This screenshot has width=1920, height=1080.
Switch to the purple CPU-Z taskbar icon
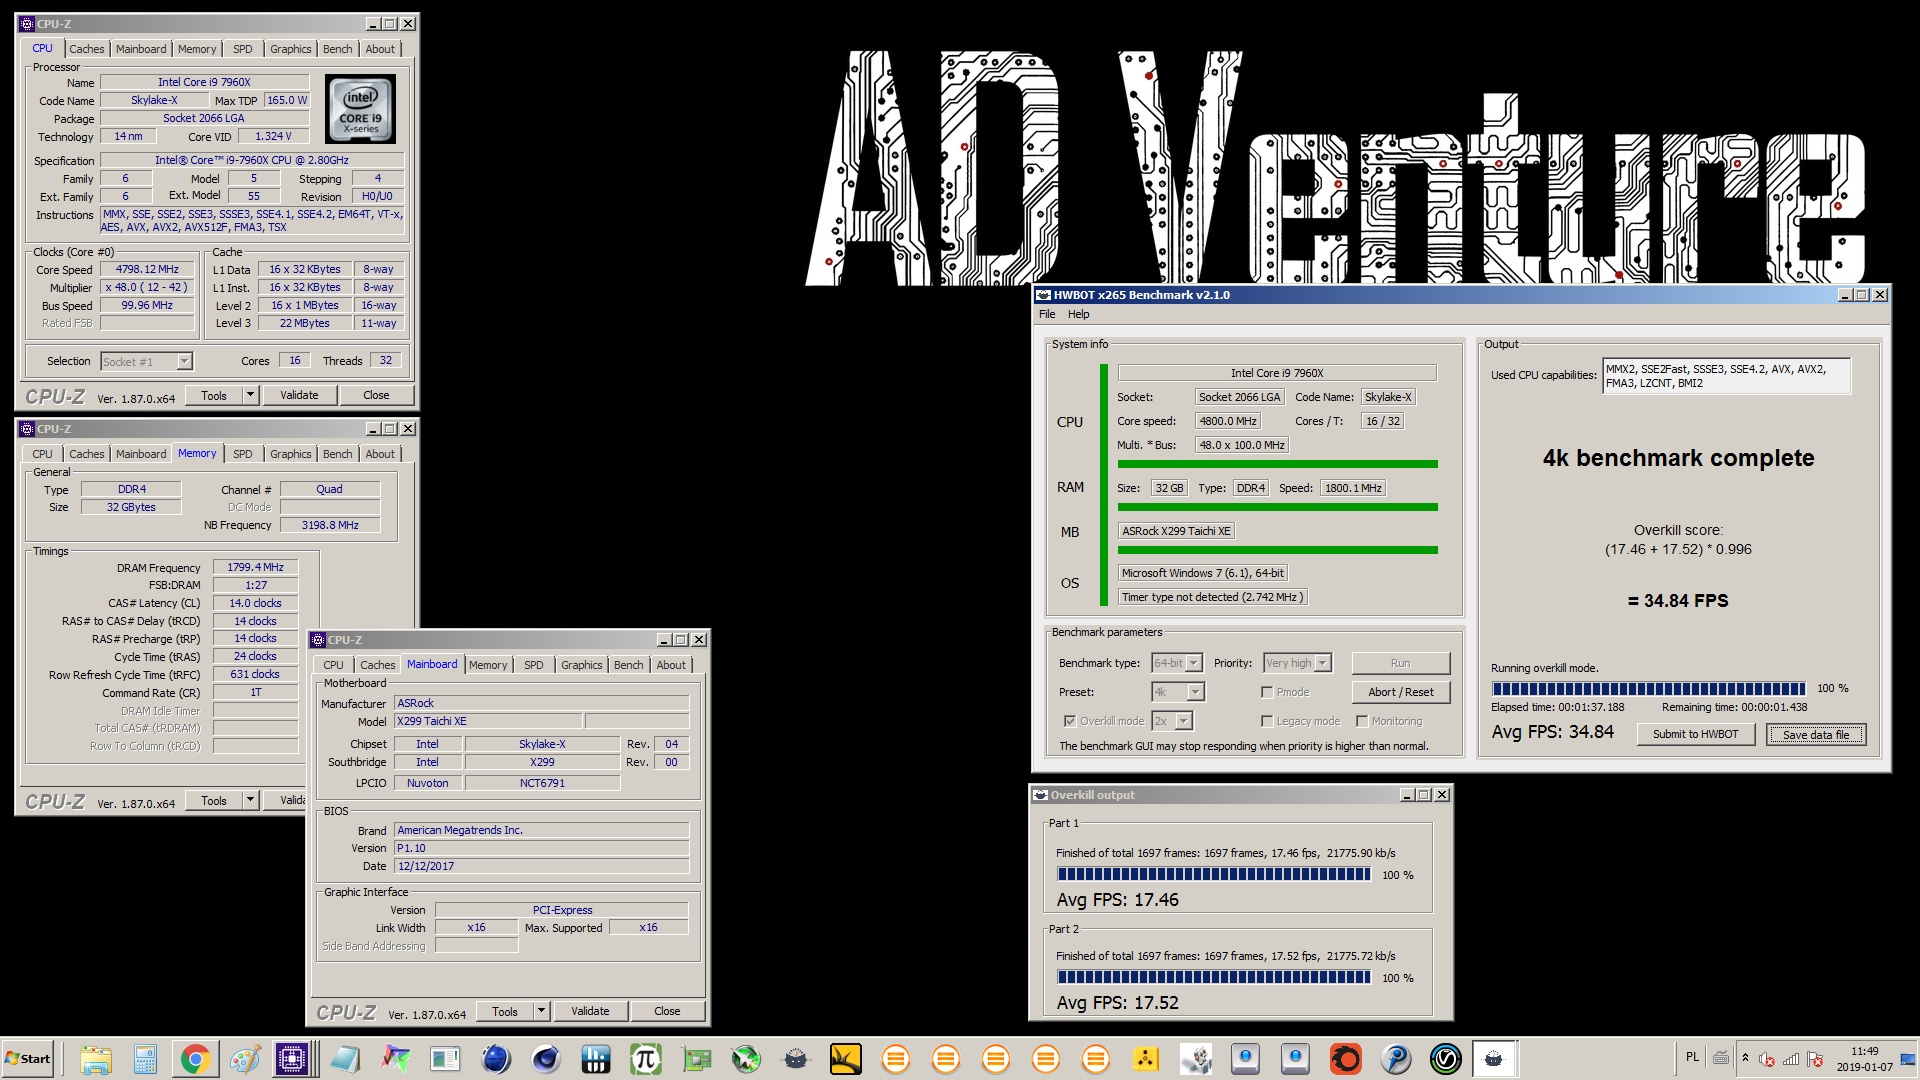click(x=293, y=1059)
